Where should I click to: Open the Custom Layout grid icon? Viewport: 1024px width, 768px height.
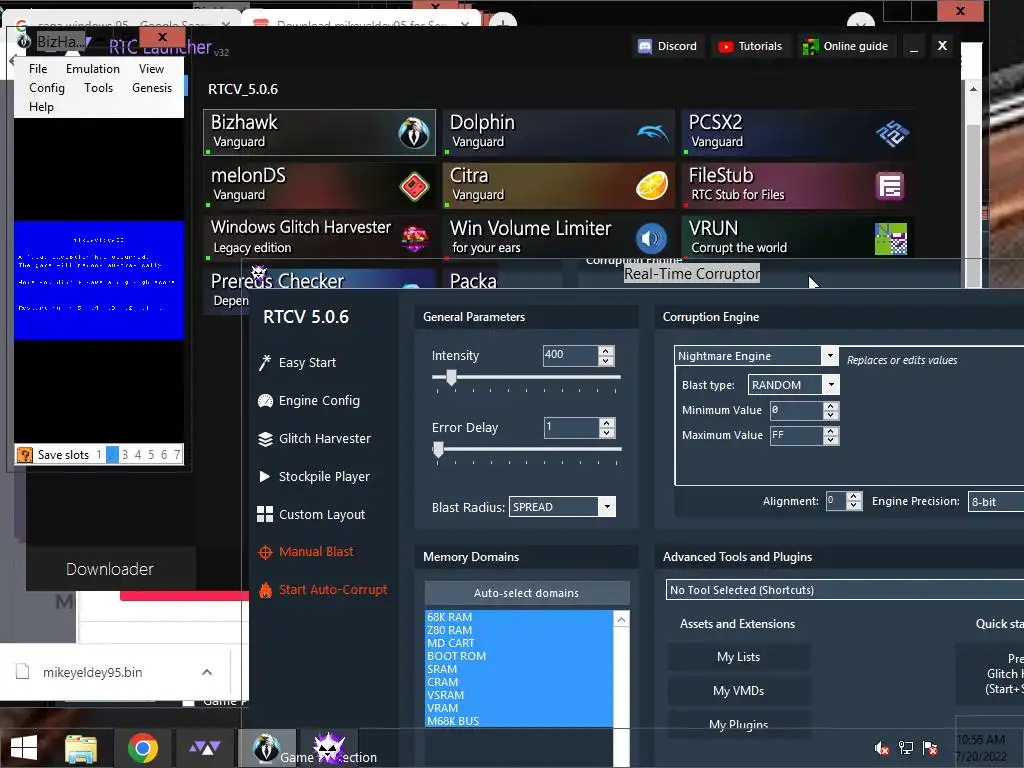(x=265, y=515)
